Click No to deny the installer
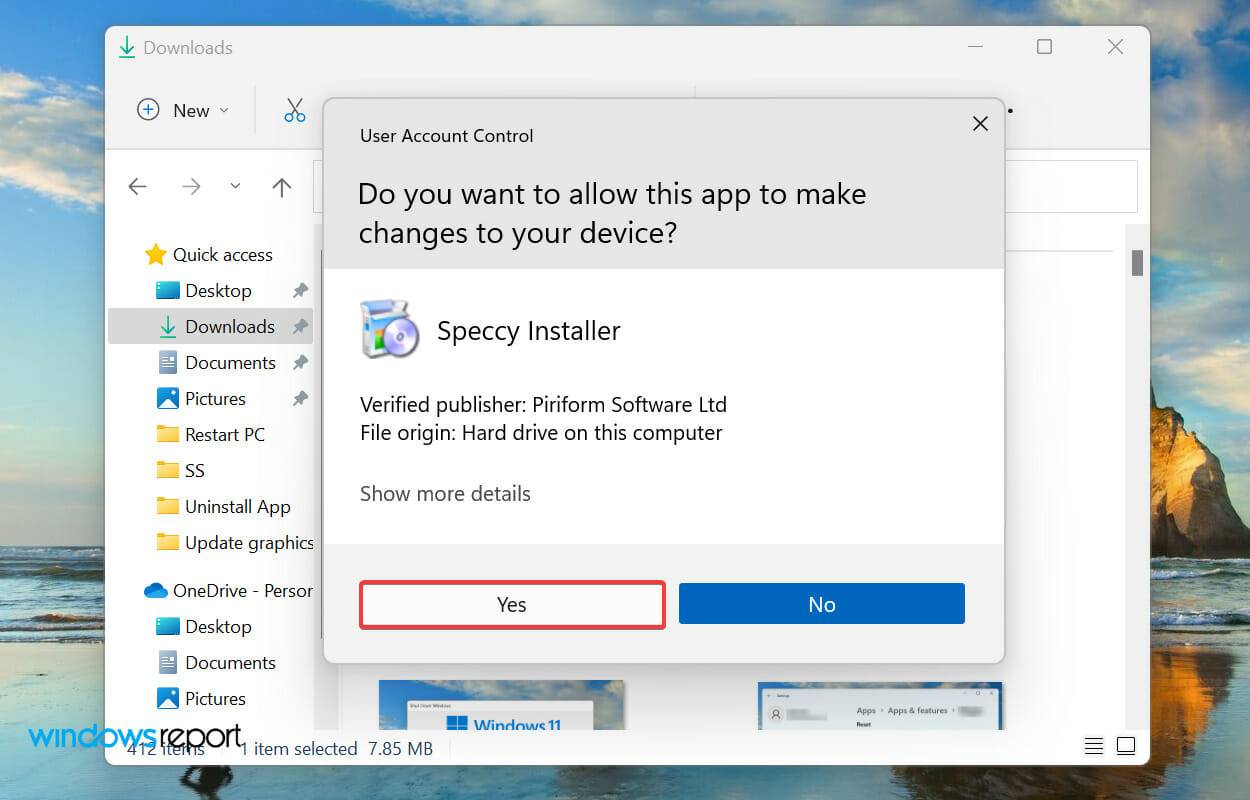 (x=821, y=603)
